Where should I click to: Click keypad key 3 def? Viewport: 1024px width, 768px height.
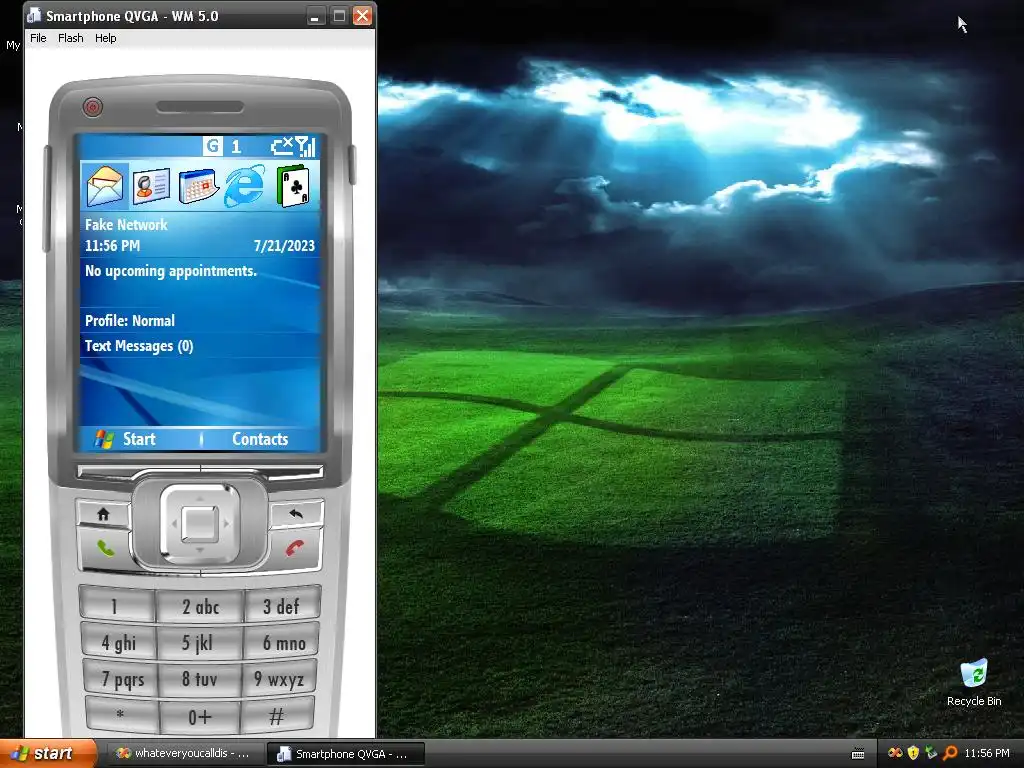pyautogui.click(x=282, y=605)
